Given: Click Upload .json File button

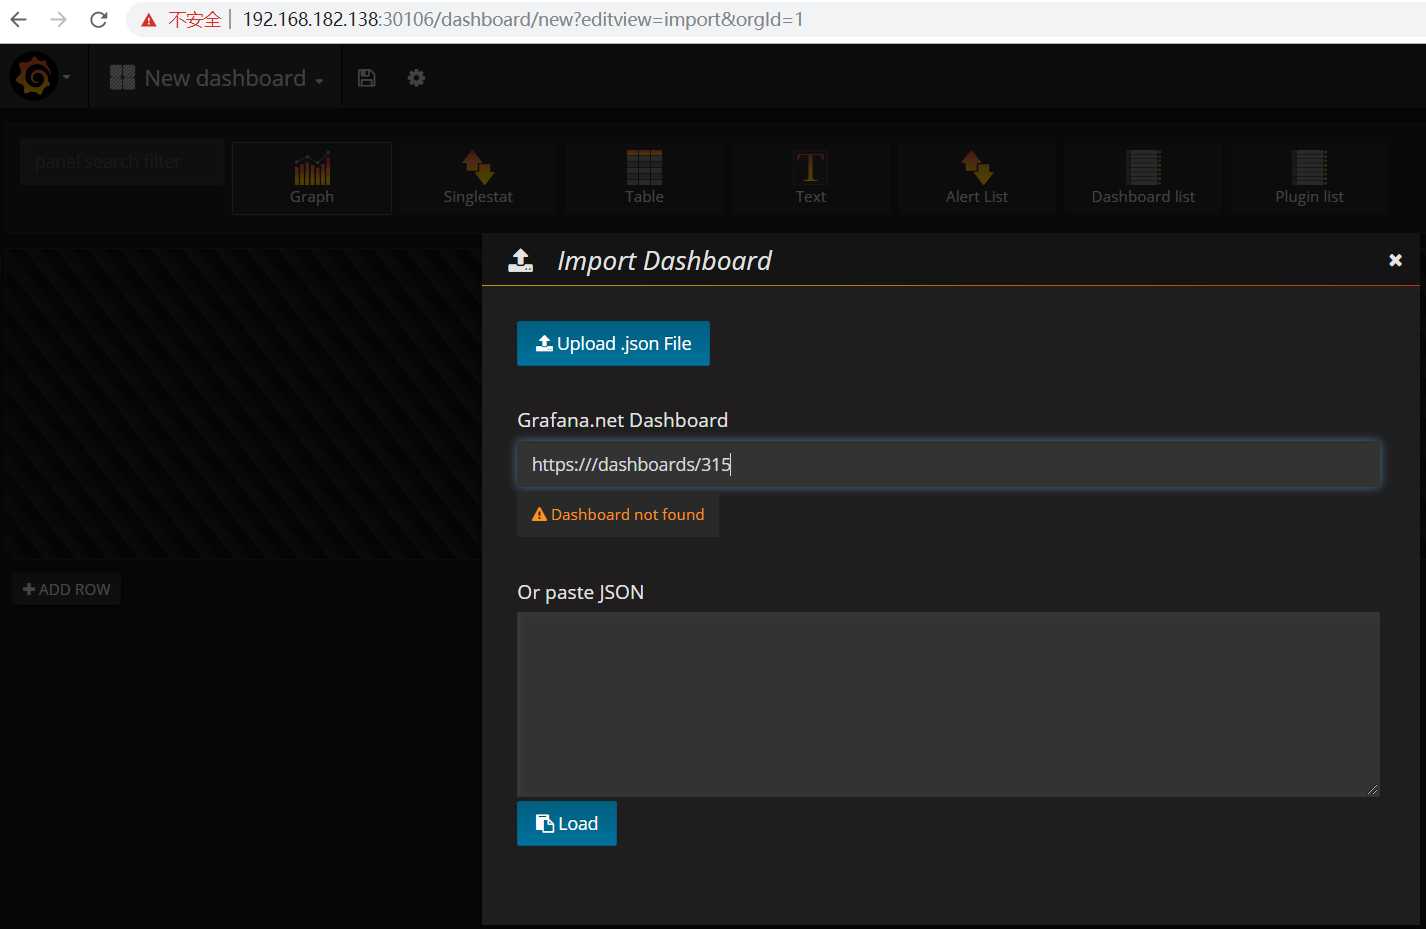Looking at the screenshot, I should coord(613,343).
